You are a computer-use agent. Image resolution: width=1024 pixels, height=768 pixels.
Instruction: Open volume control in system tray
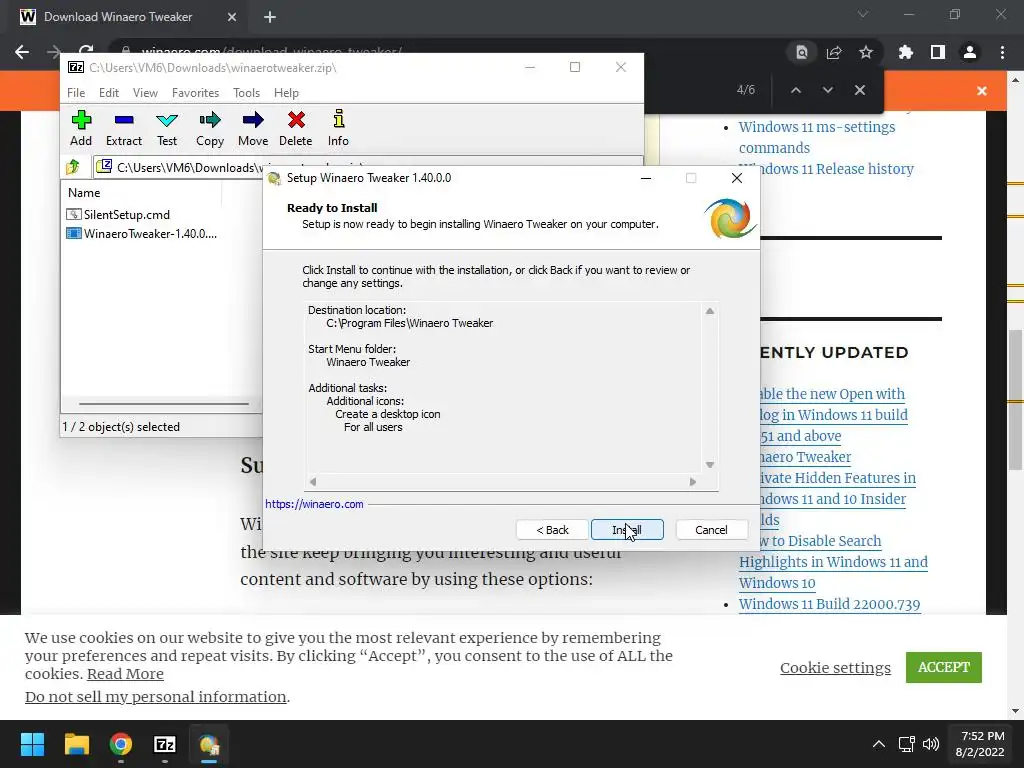click(931, 744)
